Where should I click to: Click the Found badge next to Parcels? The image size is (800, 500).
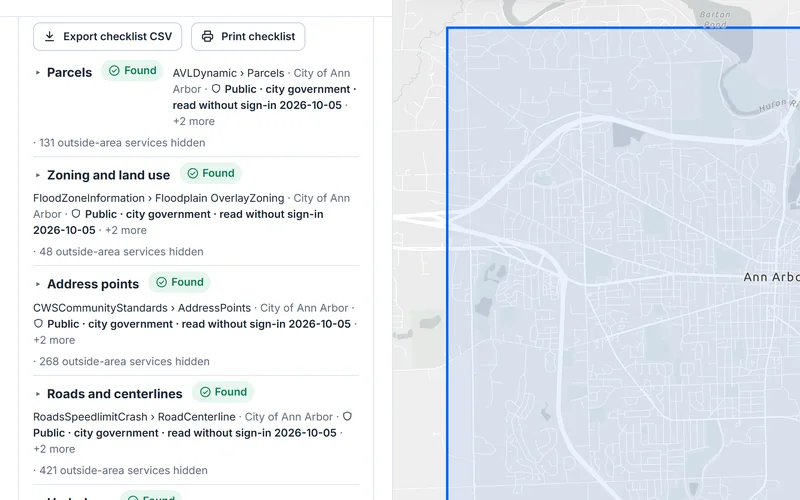pyautogui.click(x=132, y=70)
